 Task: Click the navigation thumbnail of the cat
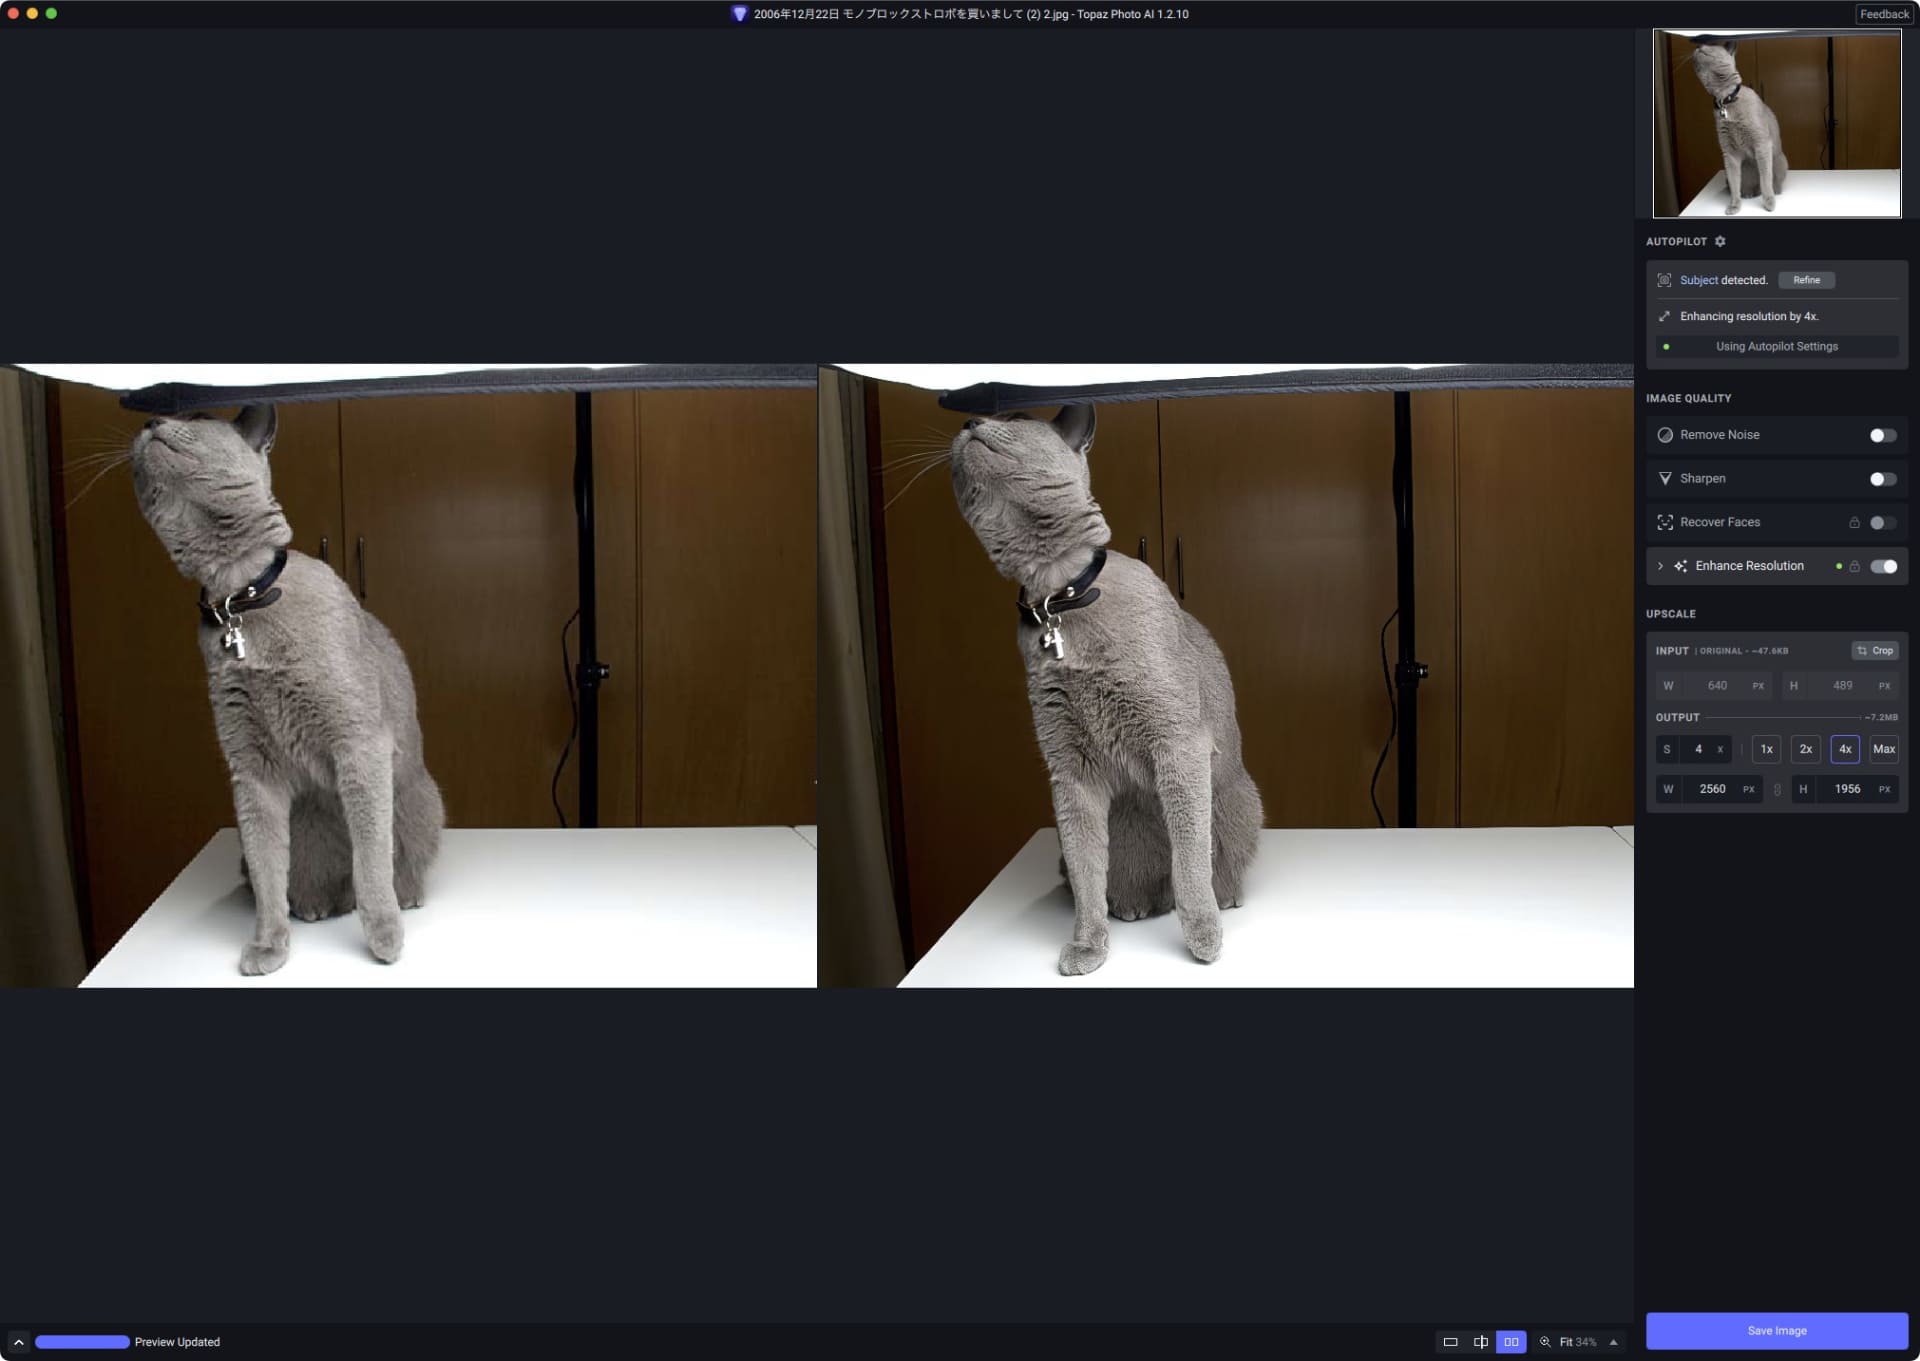(x=1777, y=123)
